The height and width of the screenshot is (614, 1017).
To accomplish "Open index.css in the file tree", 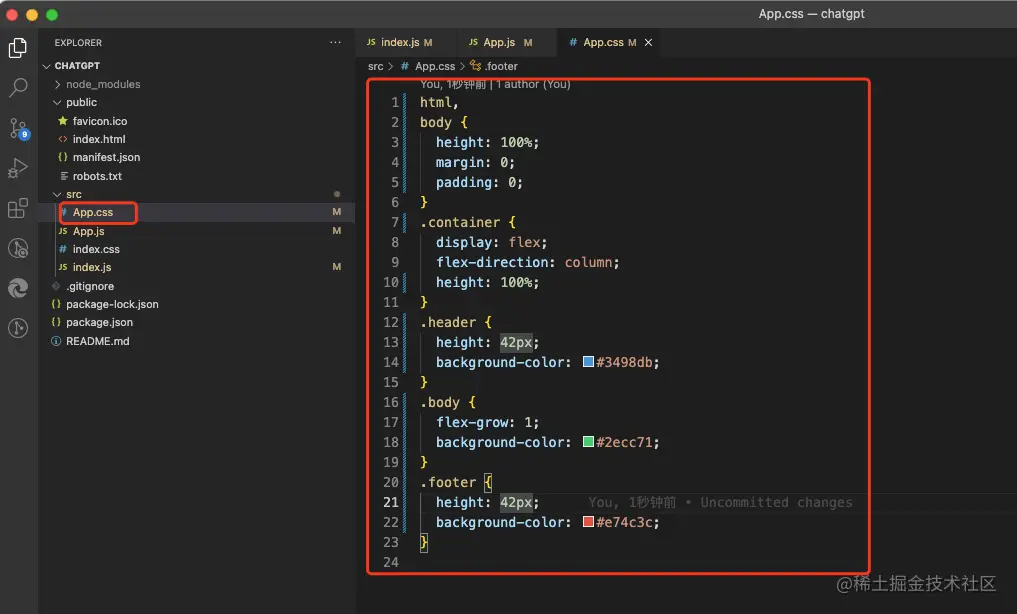I will [x=95, y=250].
